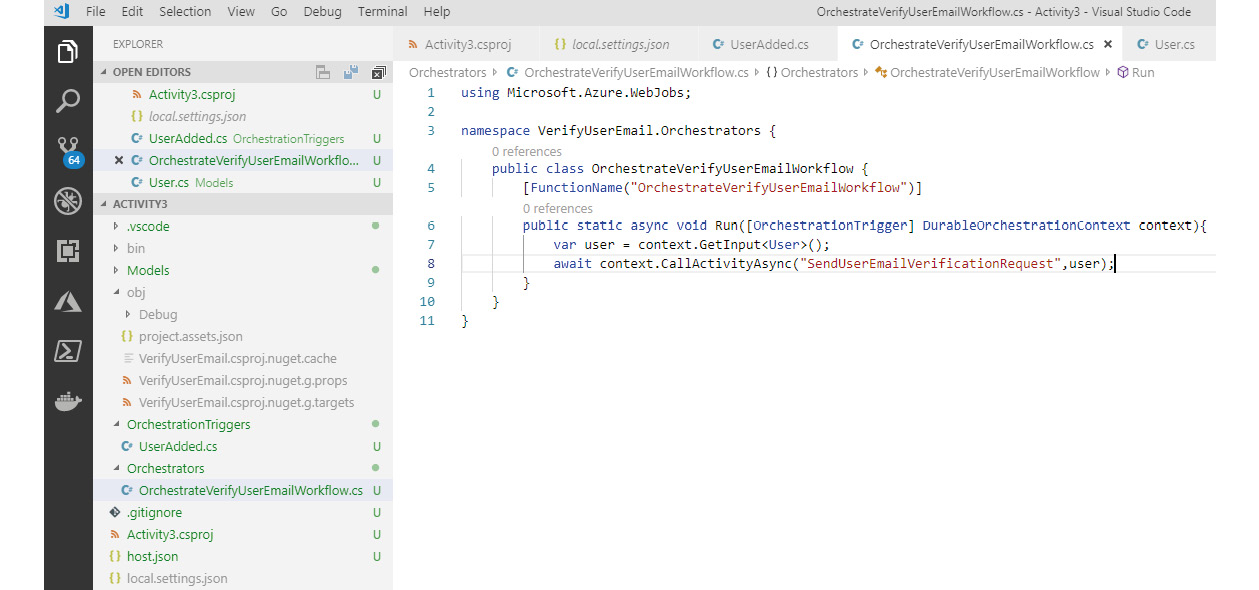Open the View menu
The height and width of the screenshot is (590, 1259).
[x=241, y=12]
